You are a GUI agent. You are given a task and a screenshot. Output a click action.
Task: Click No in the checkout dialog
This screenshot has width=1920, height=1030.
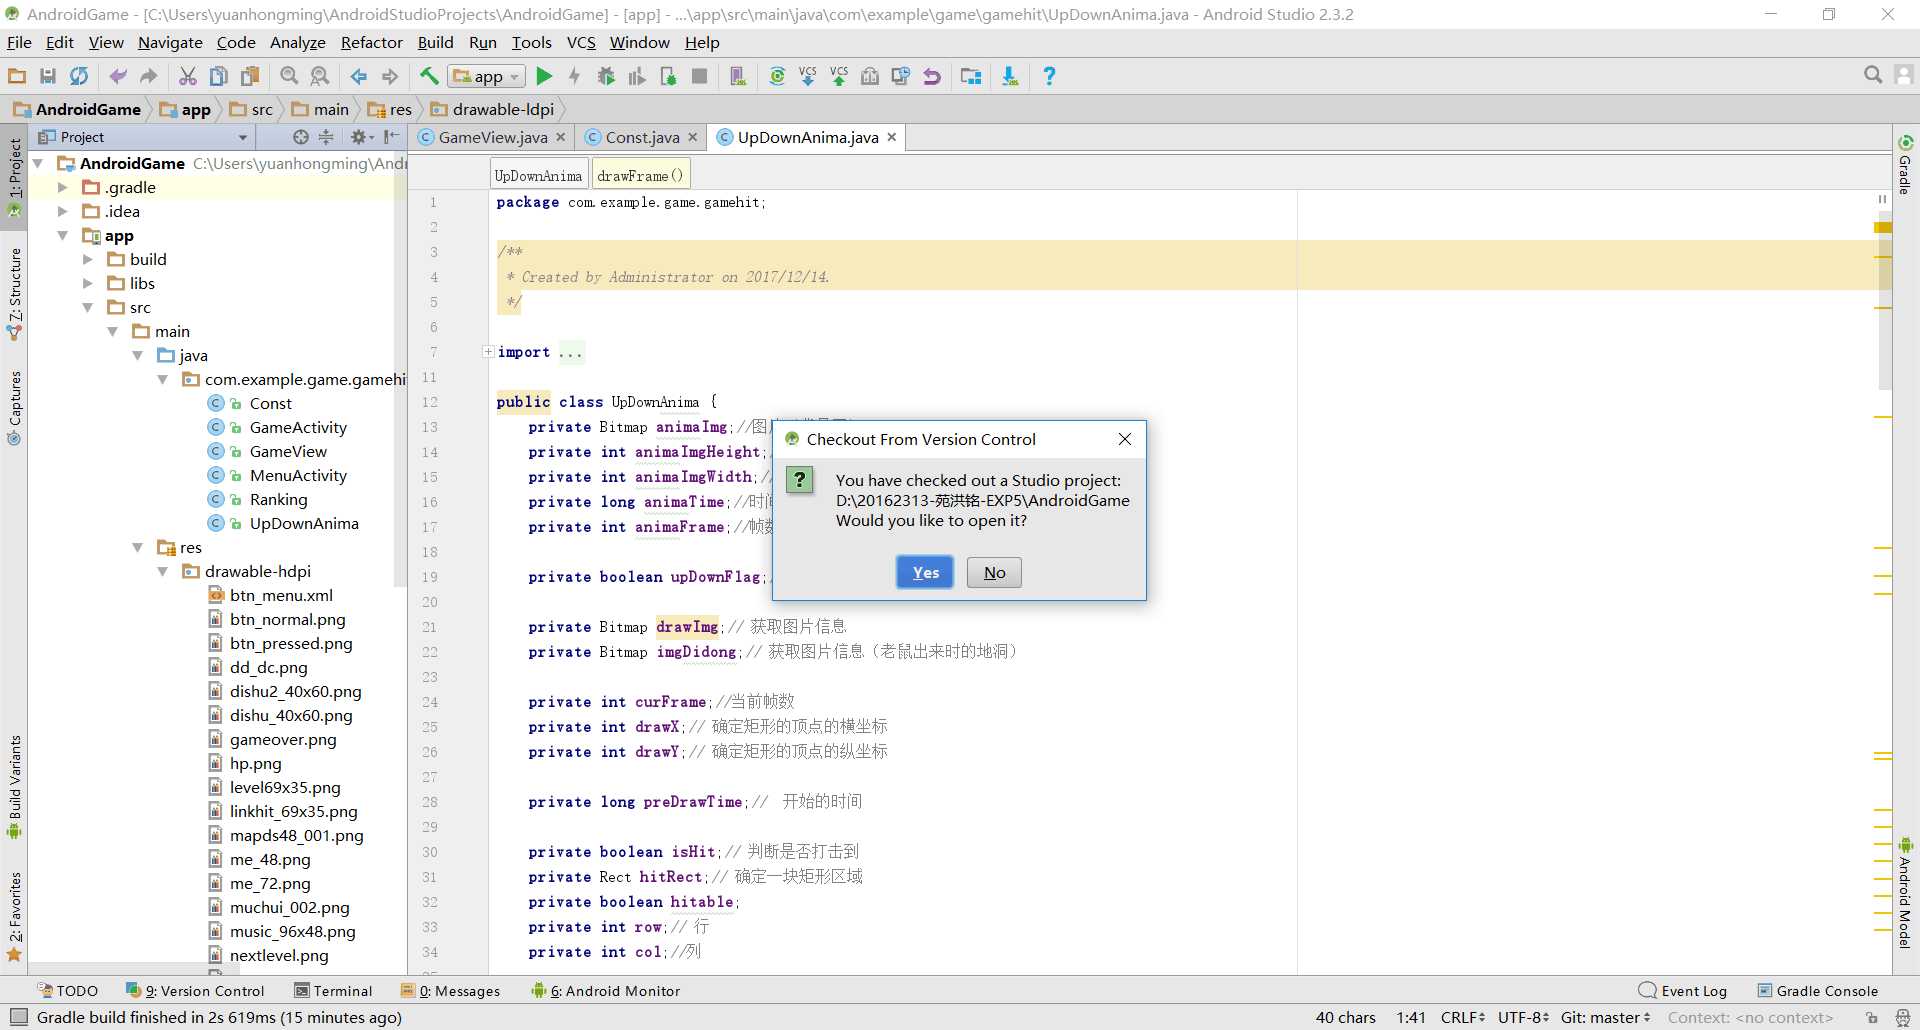(x=994, y=572)
